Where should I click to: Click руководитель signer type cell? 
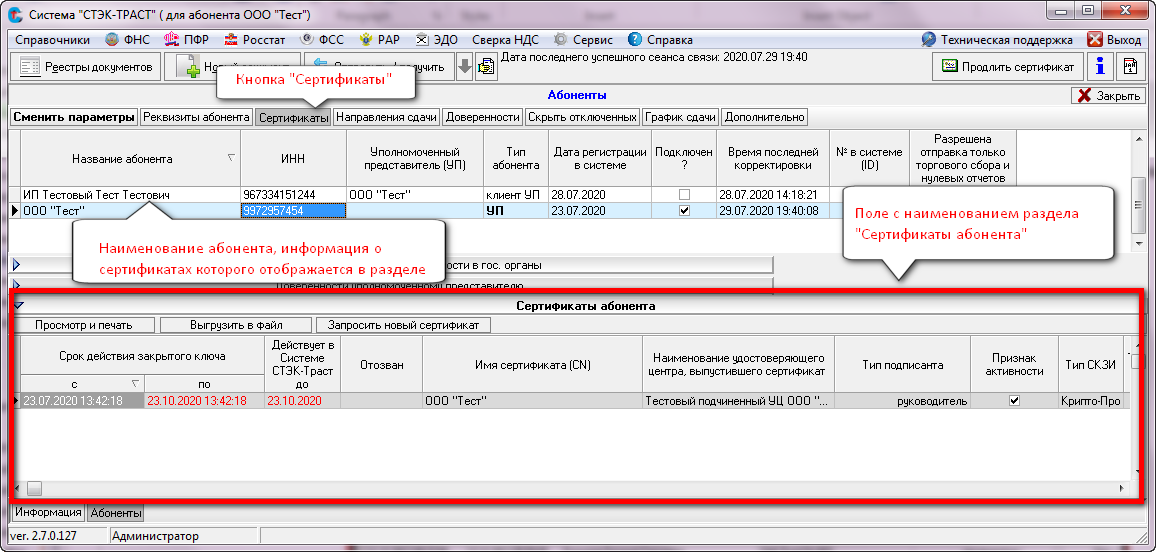point(902,400)
